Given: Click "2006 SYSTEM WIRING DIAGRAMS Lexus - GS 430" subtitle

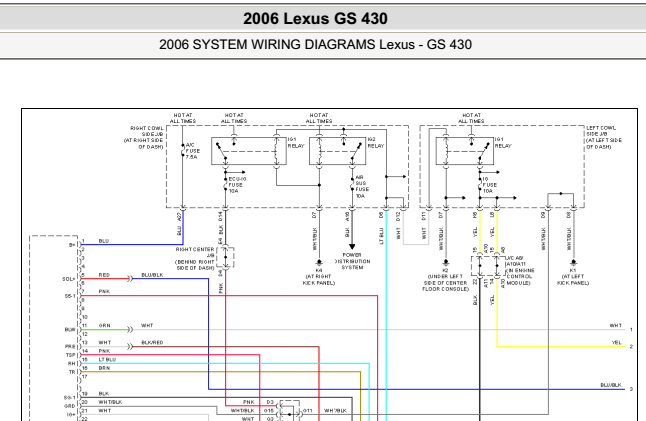Looking at the screenshot, I should (315, 44).
